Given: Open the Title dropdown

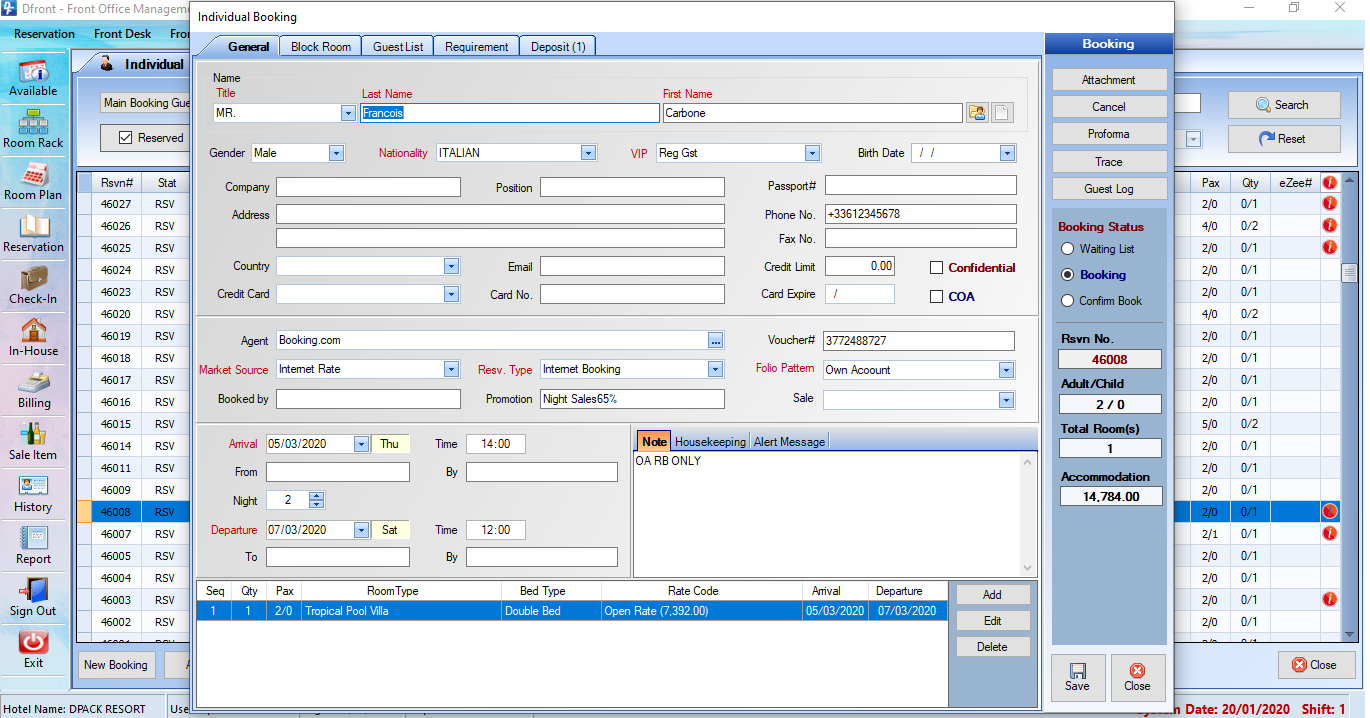Looking at the screenshot, I should coord(348,114).
